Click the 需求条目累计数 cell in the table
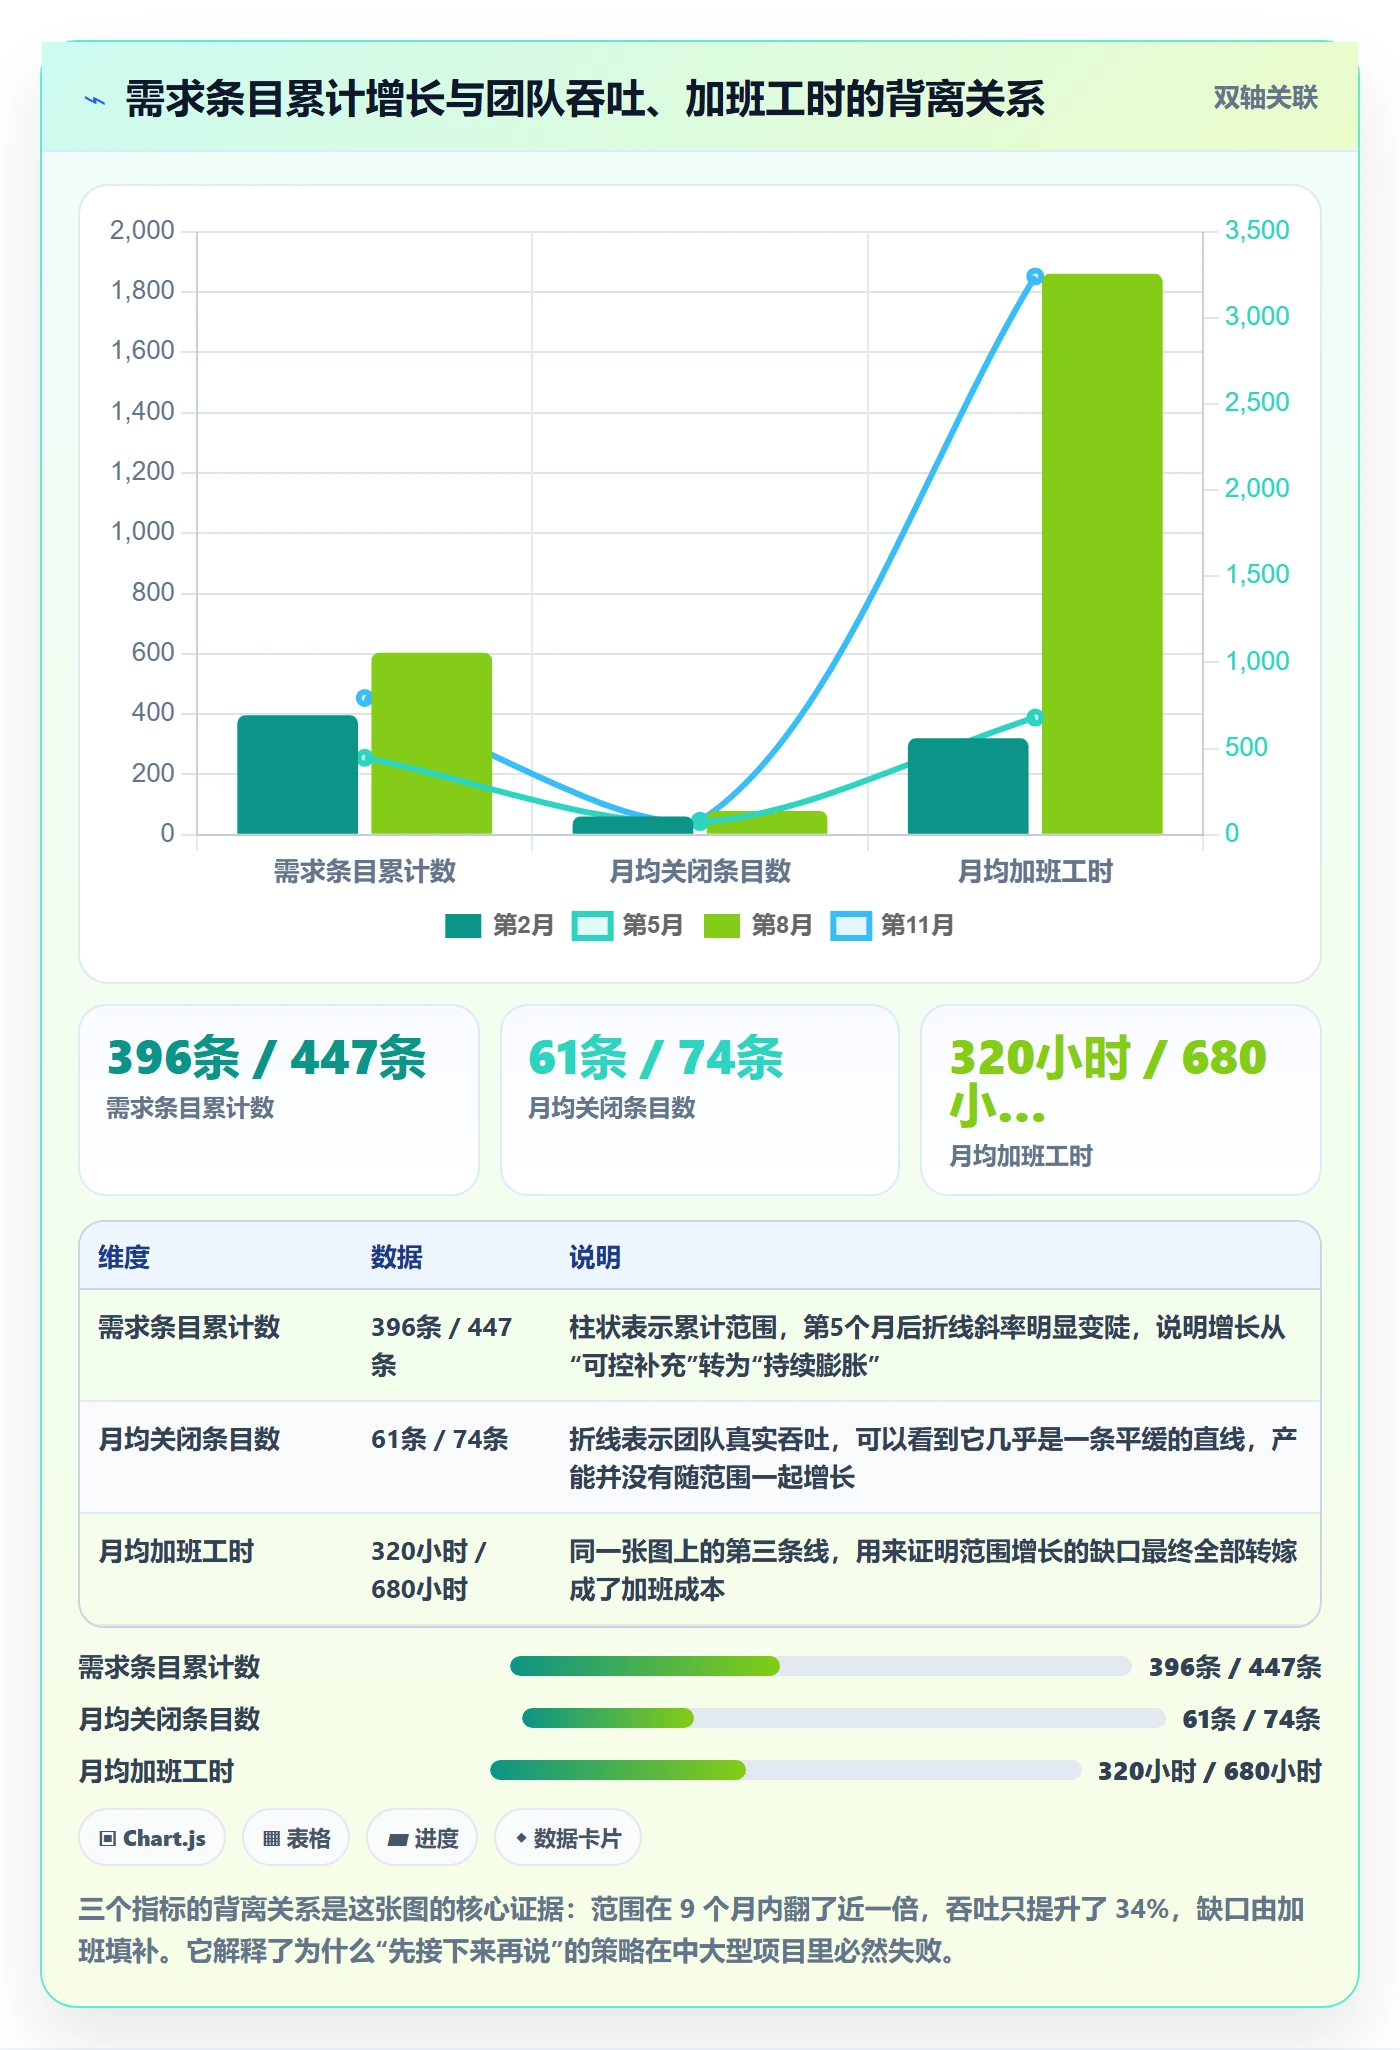Screen dimensions: 1400x2050 [x=189, y=1327]
